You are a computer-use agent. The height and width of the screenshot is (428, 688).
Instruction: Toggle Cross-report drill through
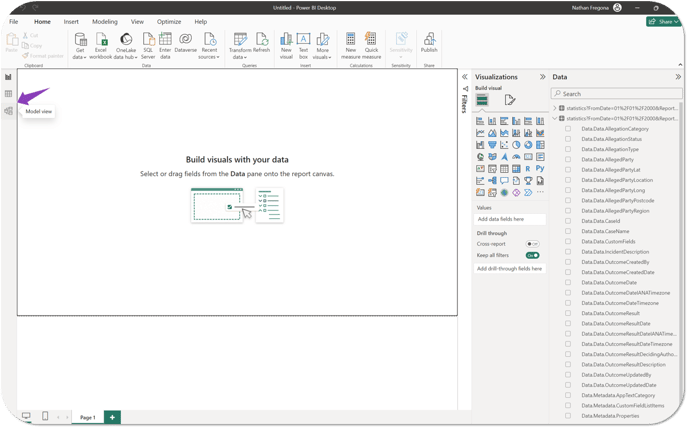[532, 244]
